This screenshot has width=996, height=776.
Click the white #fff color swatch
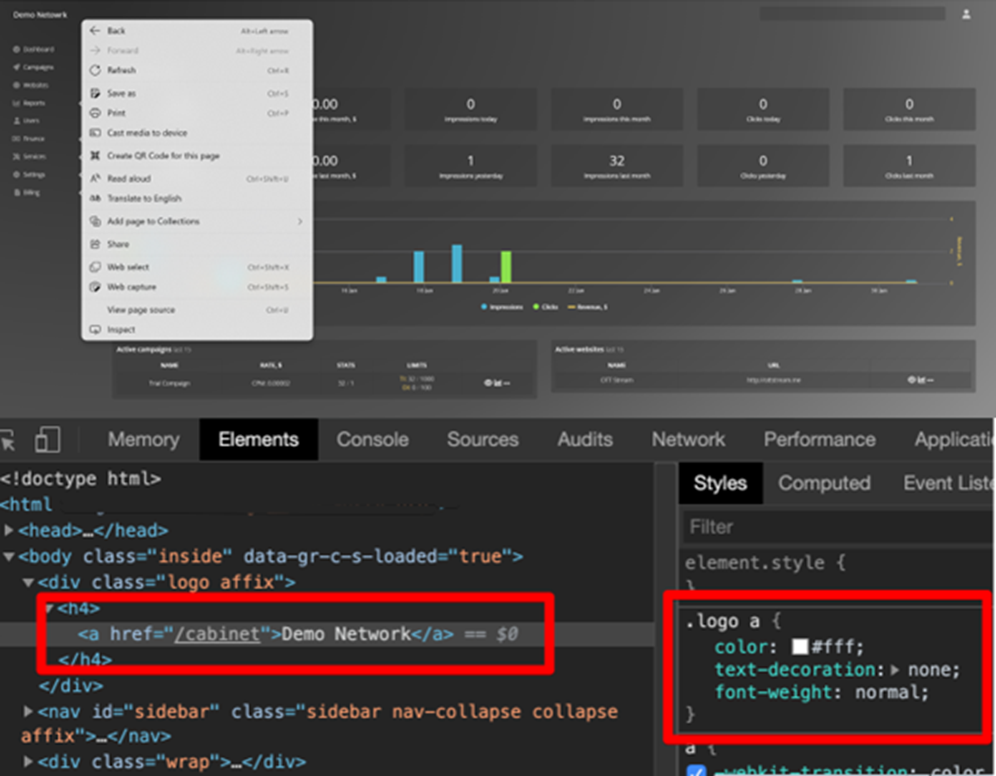point(800,646)
